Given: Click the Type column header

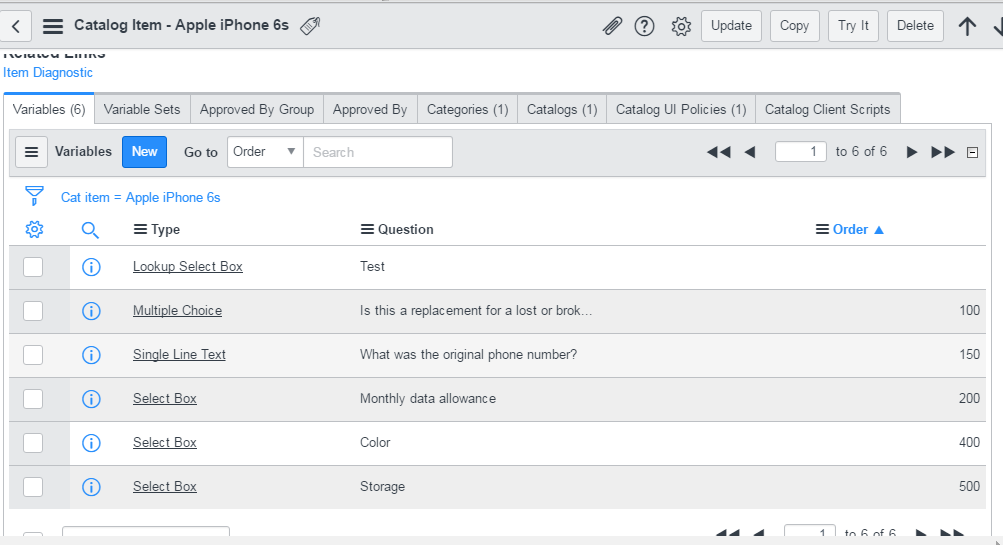Looking at the screenshot, I should tap(165, 229).
